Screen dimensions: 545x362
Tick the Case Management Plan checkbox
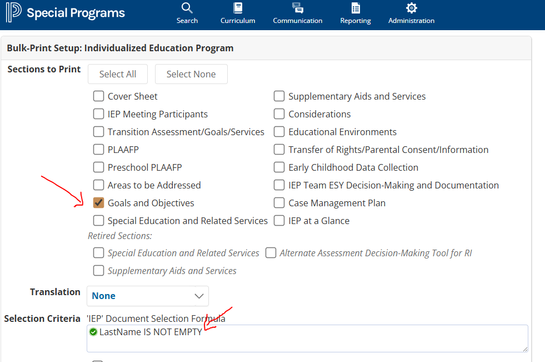279,203
